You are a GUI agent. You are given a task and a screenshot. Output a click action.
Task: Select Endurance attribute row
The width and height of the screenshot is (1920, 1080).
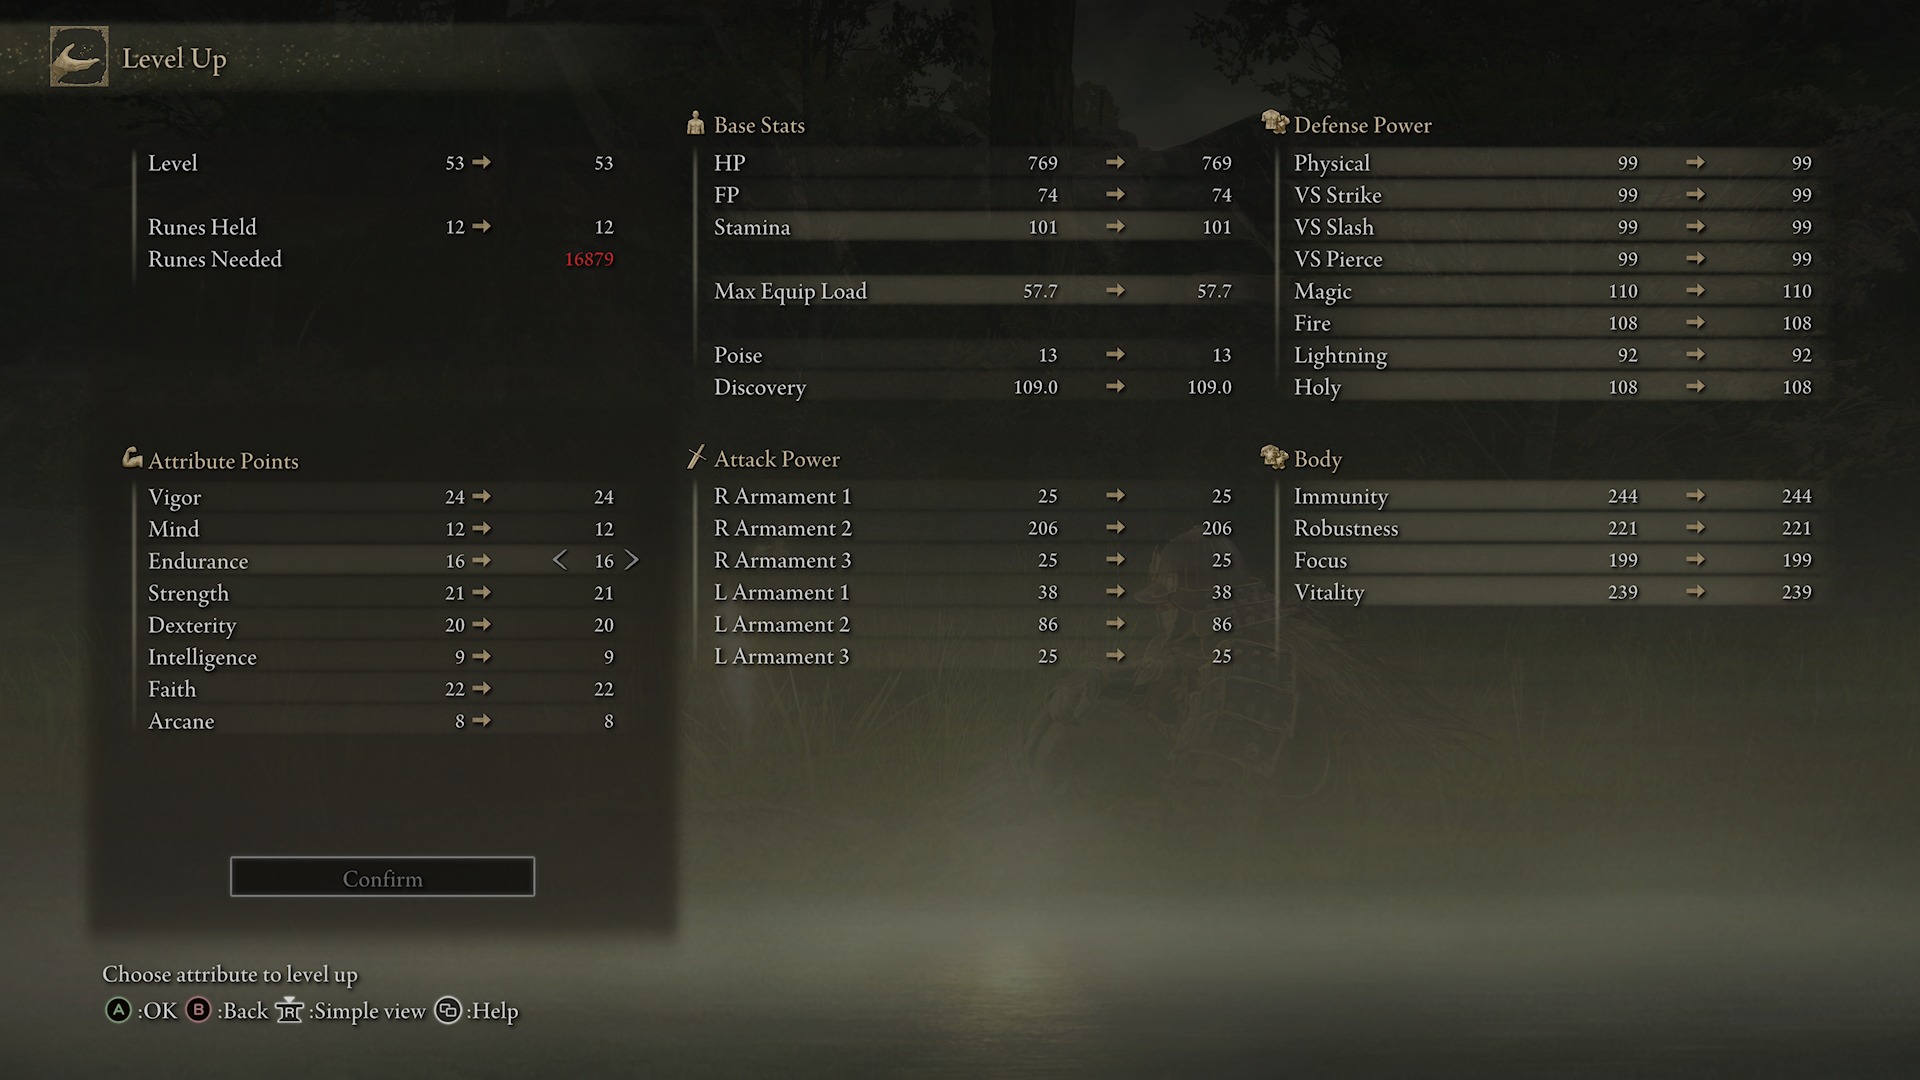click(x=381, y=559)
